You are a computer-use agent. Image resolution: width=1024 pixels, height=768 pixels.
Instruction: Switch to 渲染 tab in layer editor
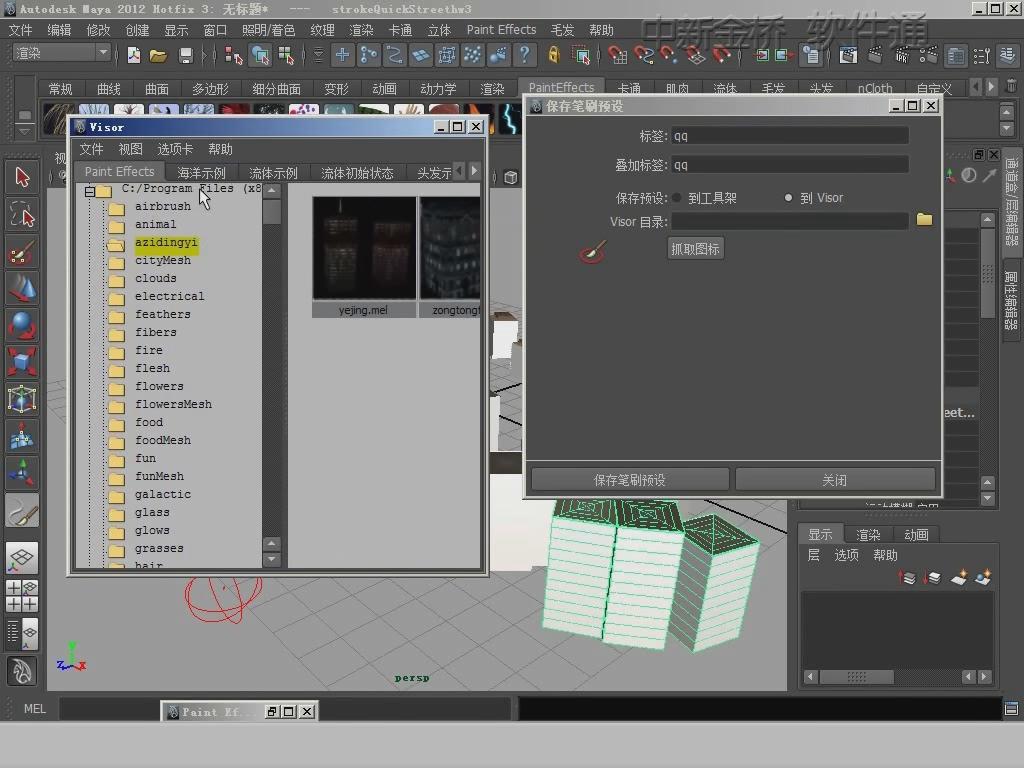tap(868, 534)
